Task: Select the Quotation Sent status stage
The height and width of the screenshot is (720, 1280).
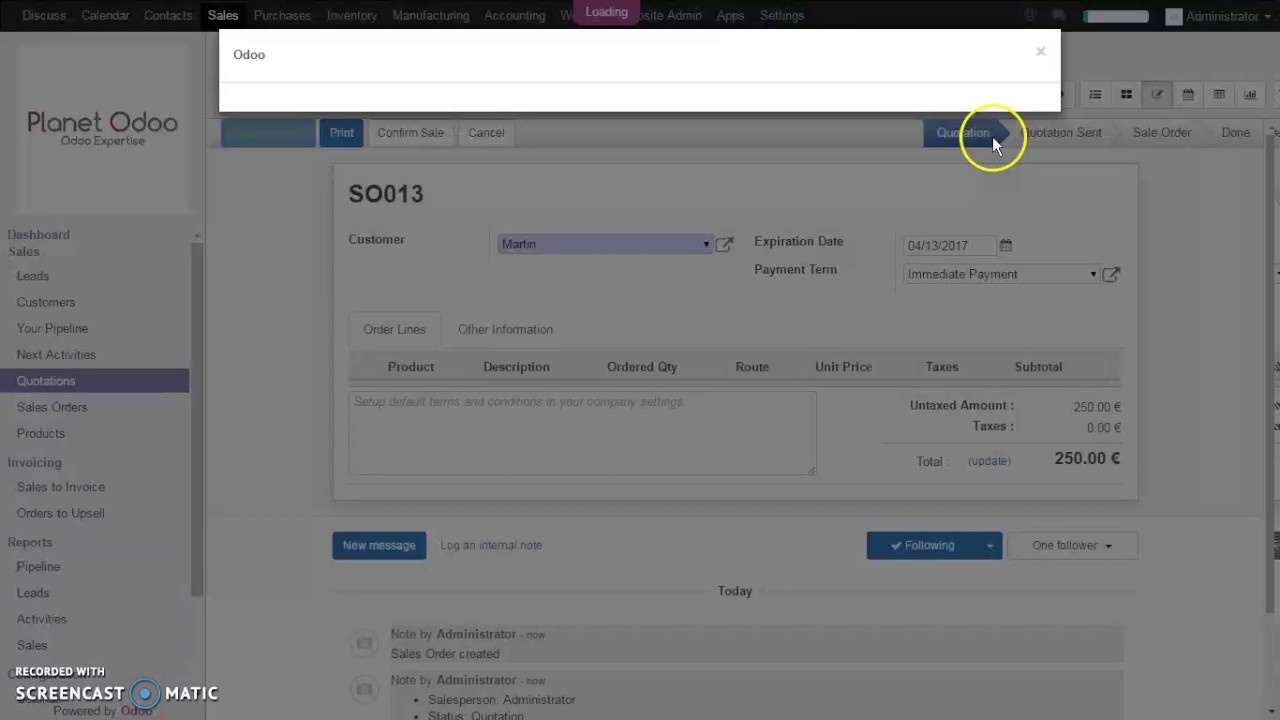Action: [1062, 133]
